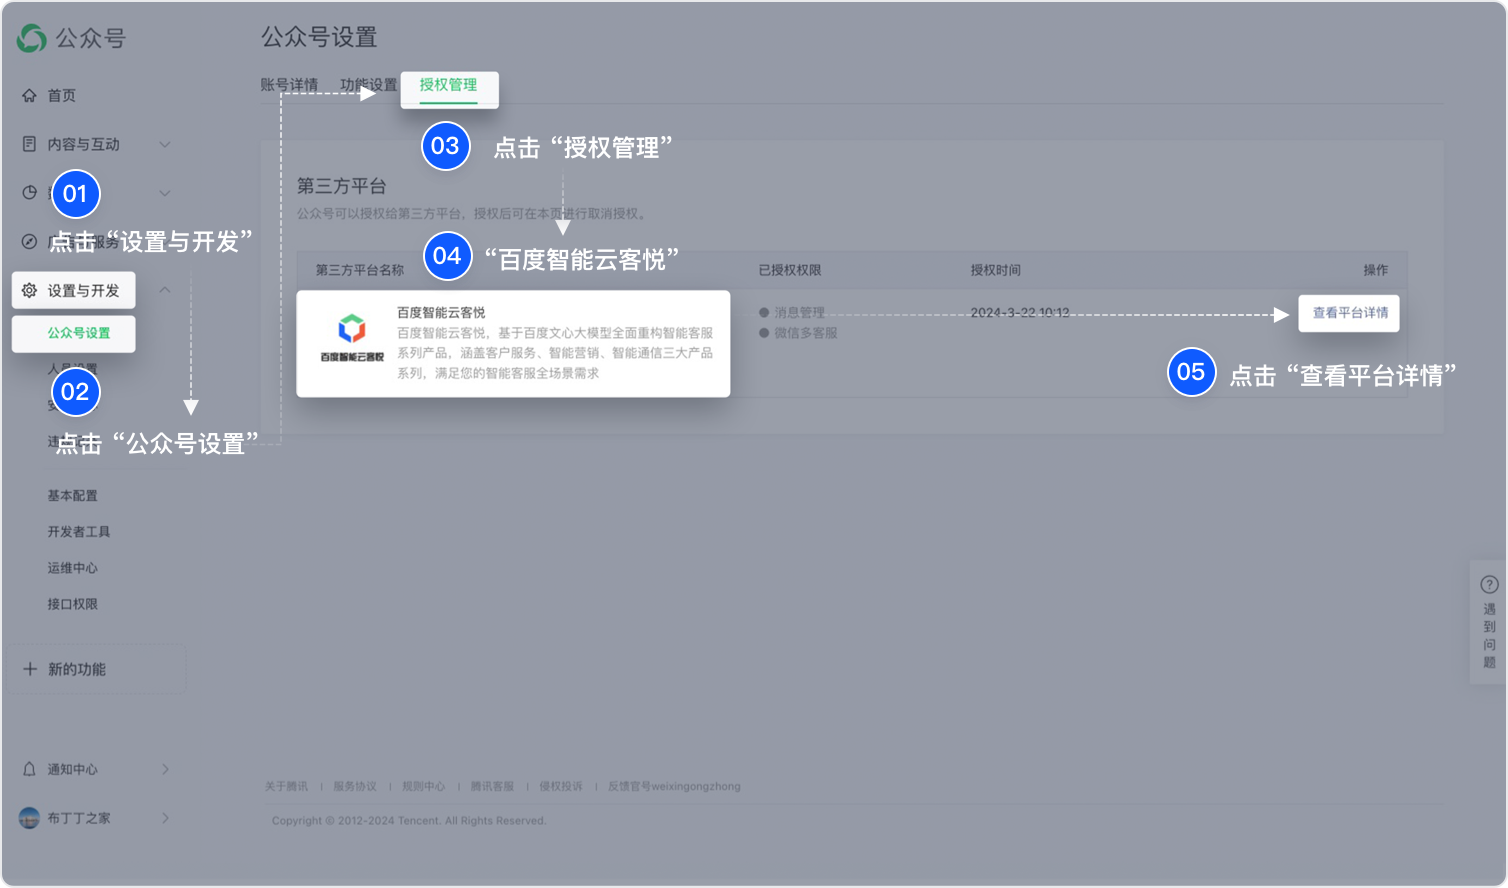The image size is (1508, 888).
Task: Open the arrow beside 布丁丁之家
Action: pos(165,818)
